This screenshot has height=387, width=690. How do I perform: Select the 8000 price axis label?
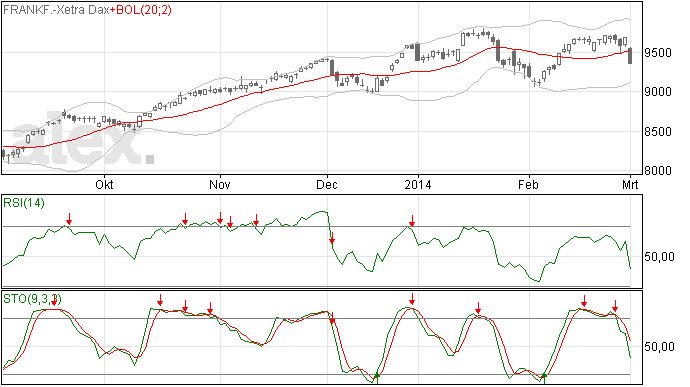[x=658, y=170]
